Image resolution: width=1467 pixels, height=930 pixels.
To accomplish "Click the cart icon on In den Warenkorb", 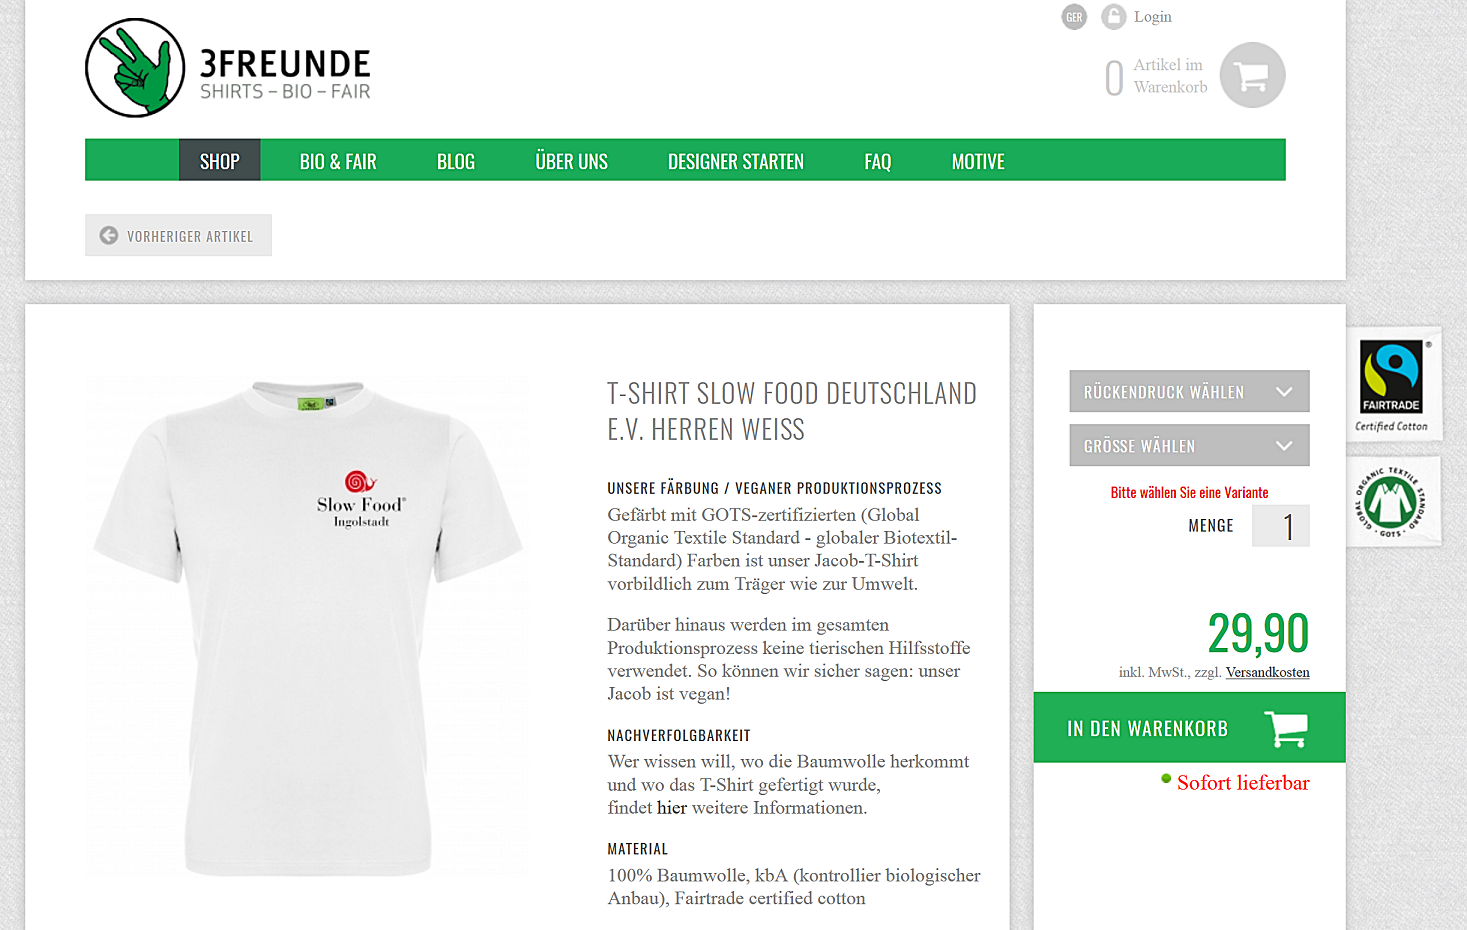I will click(x=1286, y=728).
